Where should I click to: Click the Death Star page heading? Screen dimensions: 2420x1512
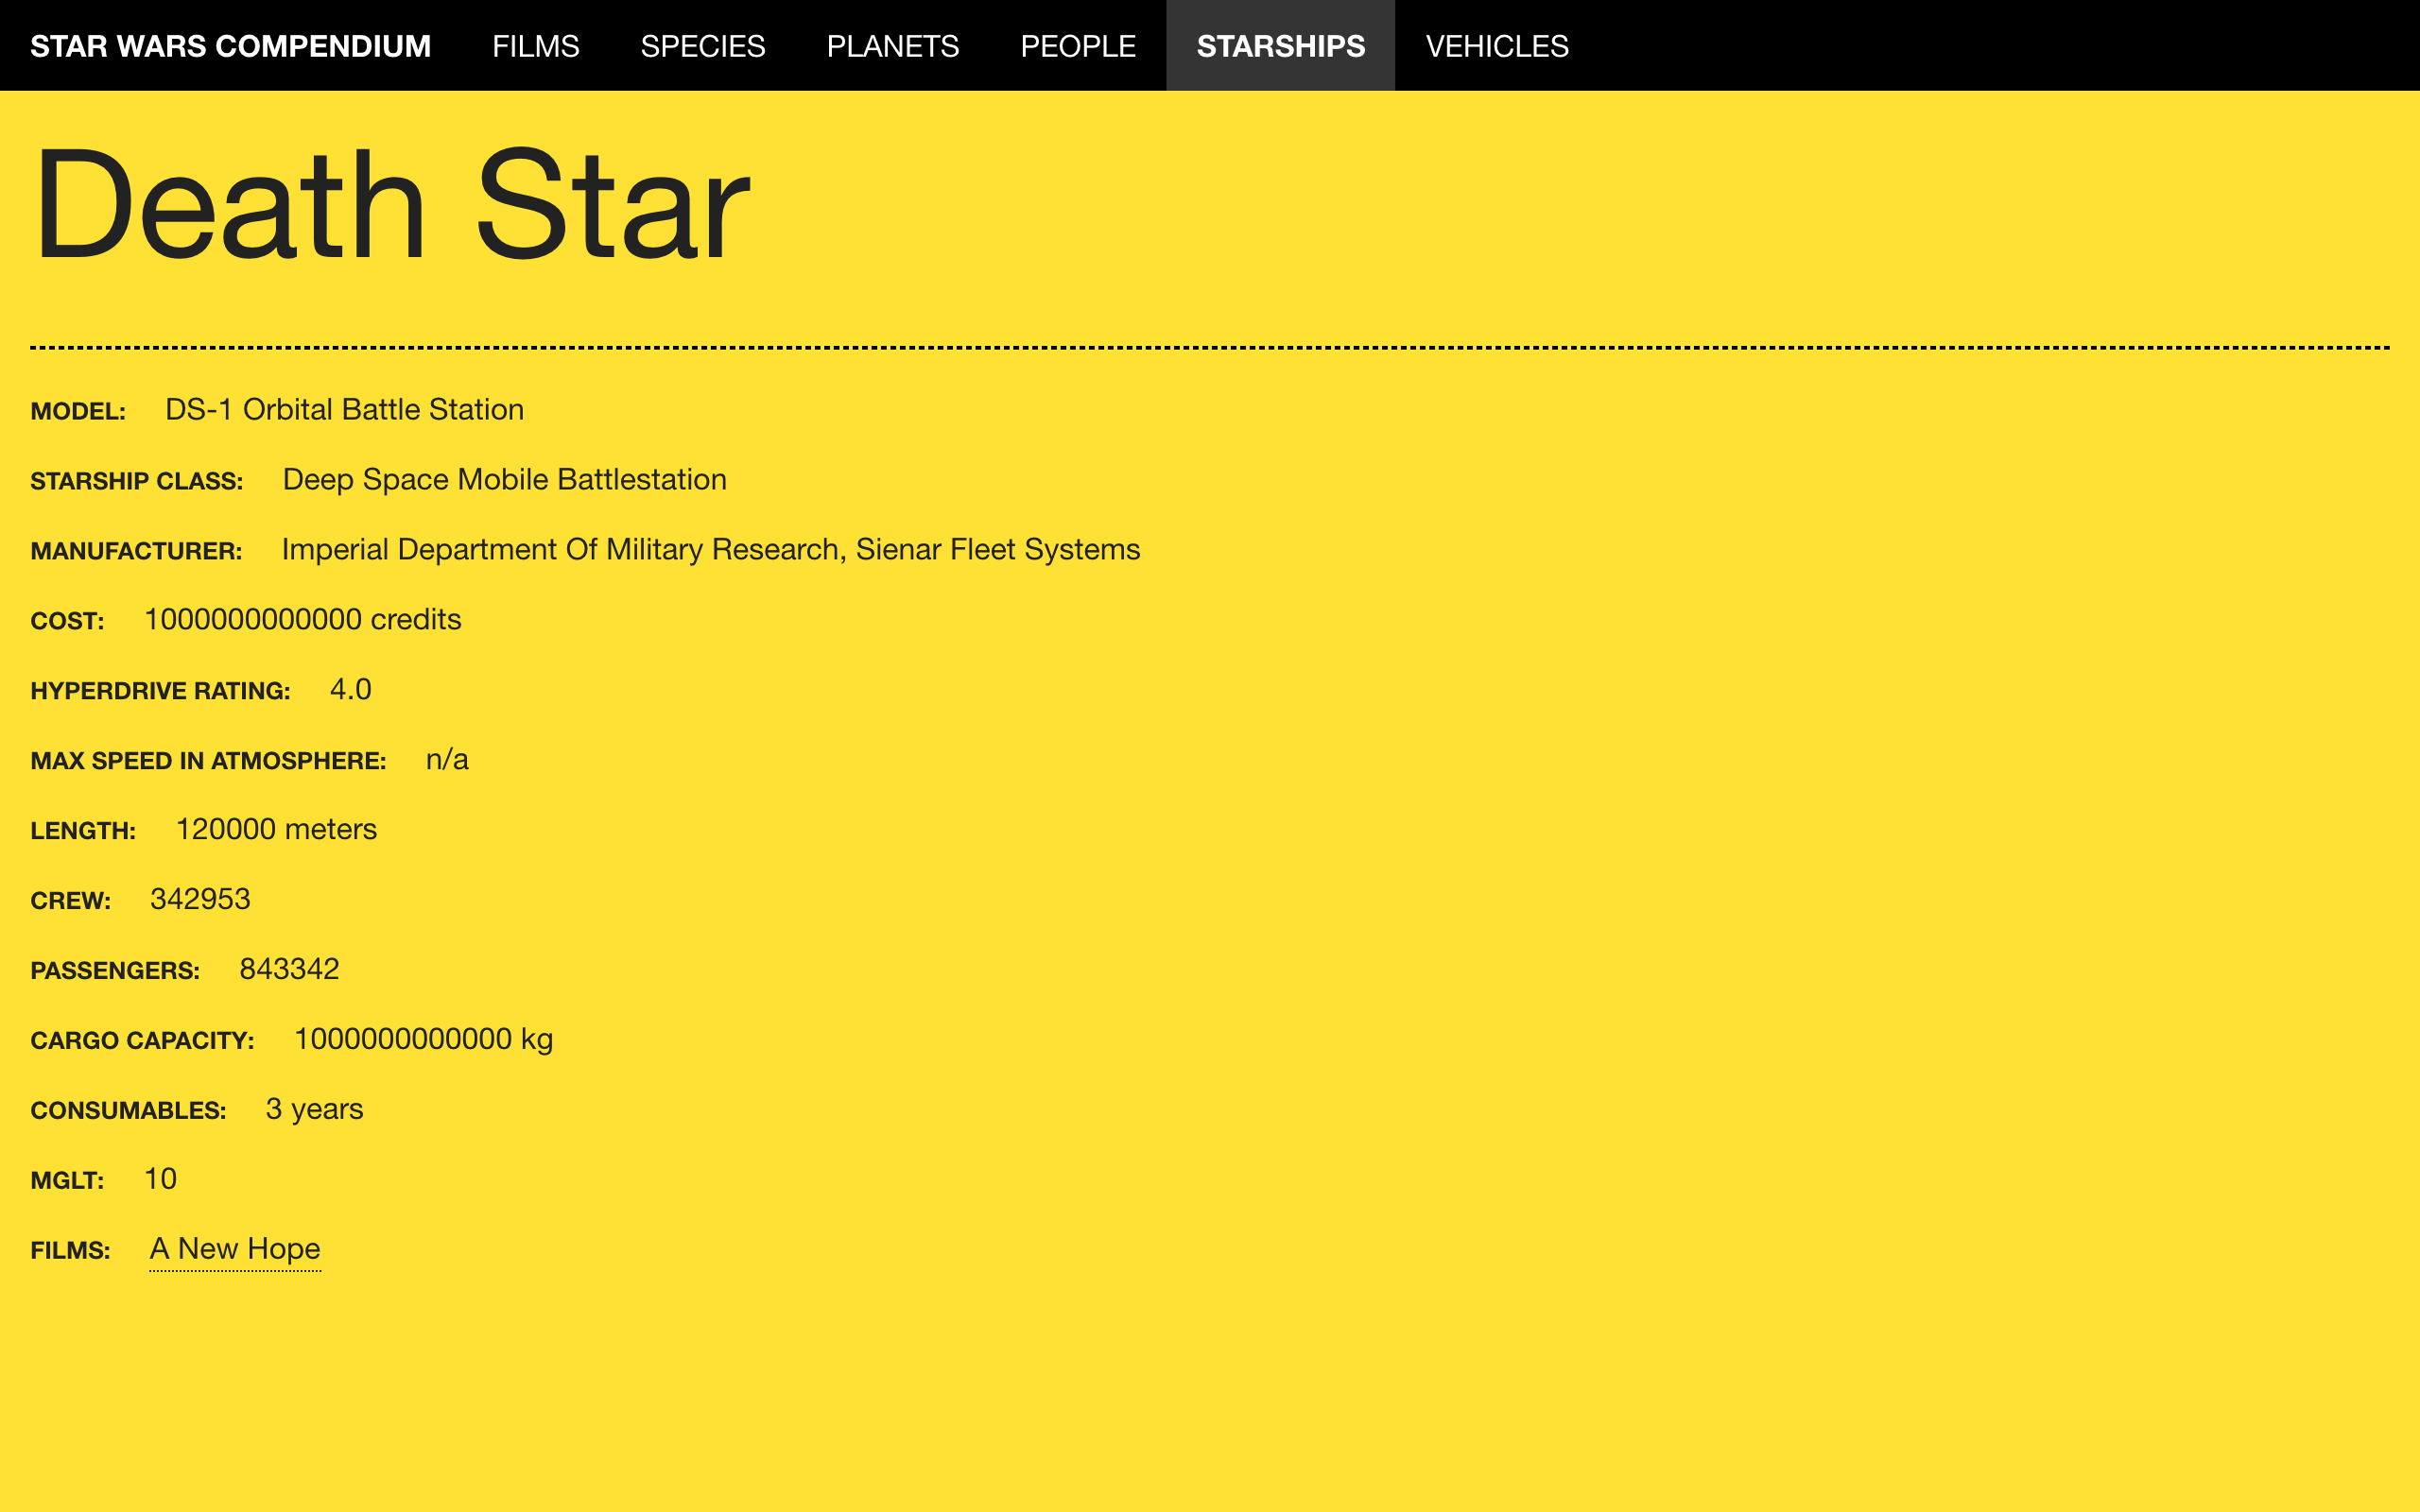click(391, 205)
